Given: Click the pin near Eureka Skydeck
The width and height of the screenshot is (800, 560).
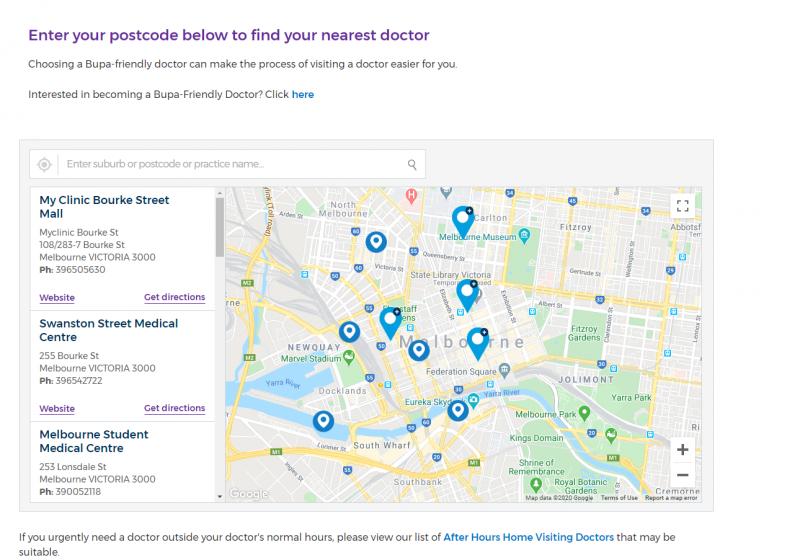Looking at the screenshot, I should (458, 410).
